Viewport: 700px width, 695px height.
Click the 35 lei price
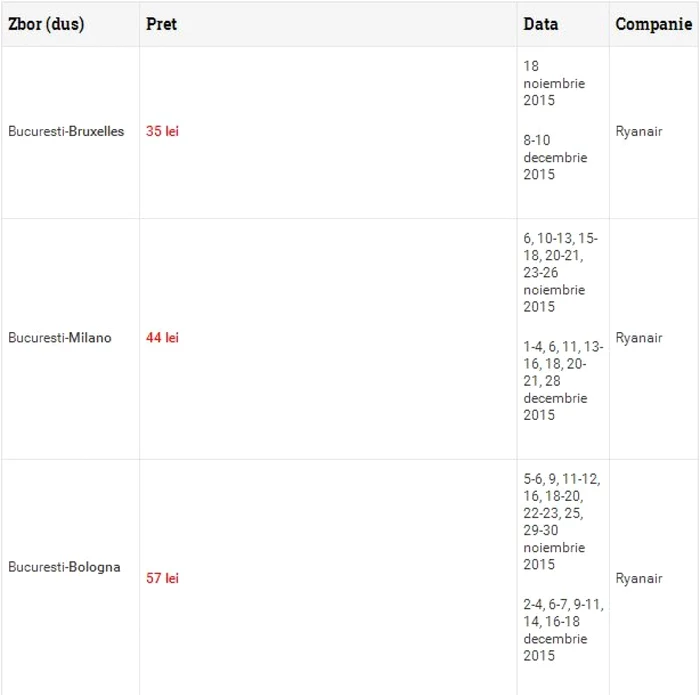click(162, 131)
